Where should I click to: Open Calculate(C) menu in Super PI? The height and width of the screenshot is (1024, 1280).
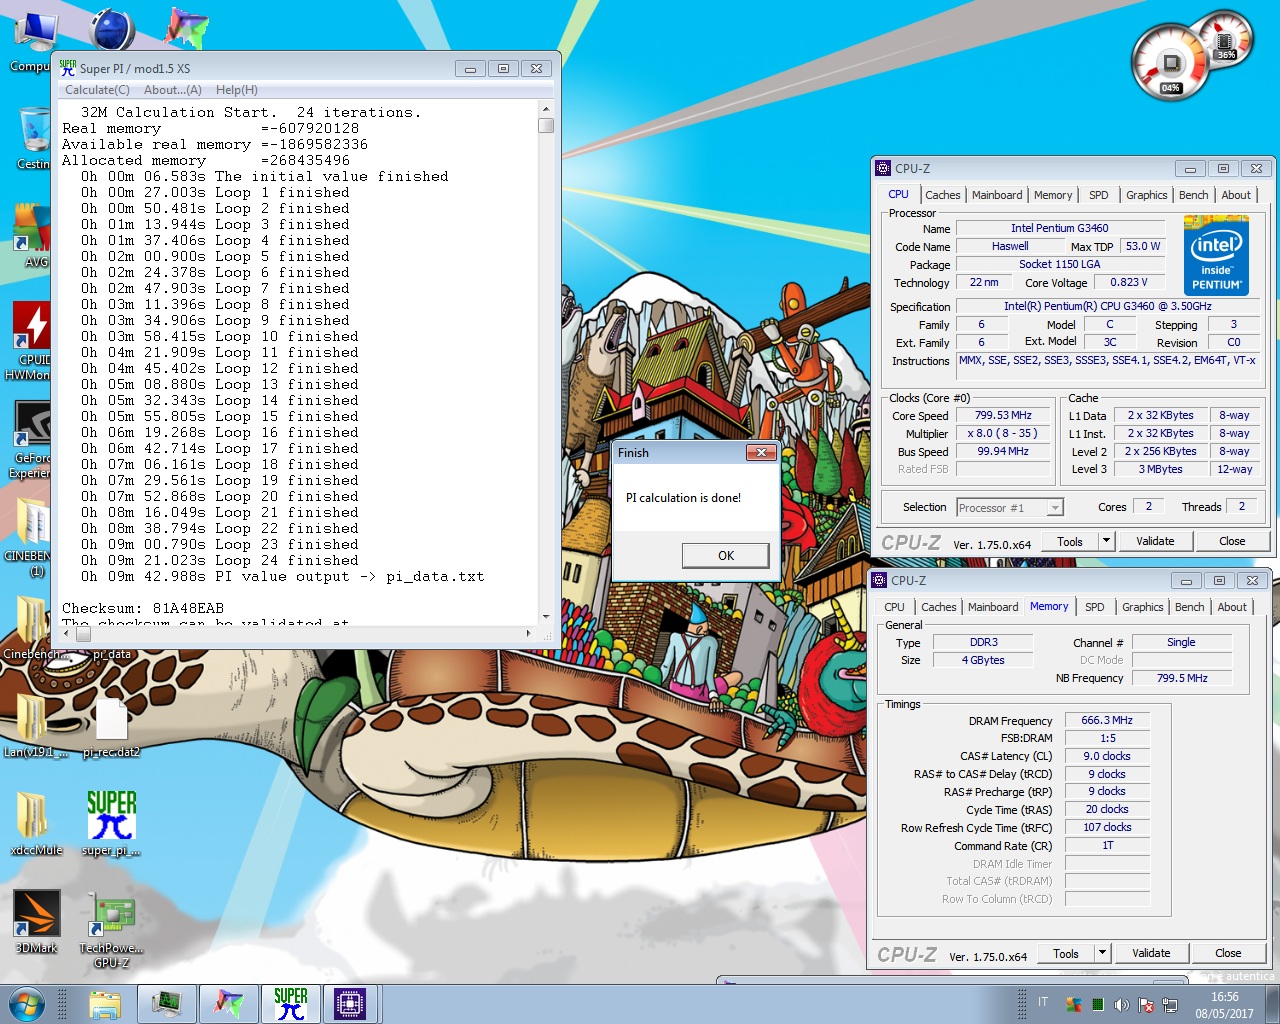click(97, 90)
